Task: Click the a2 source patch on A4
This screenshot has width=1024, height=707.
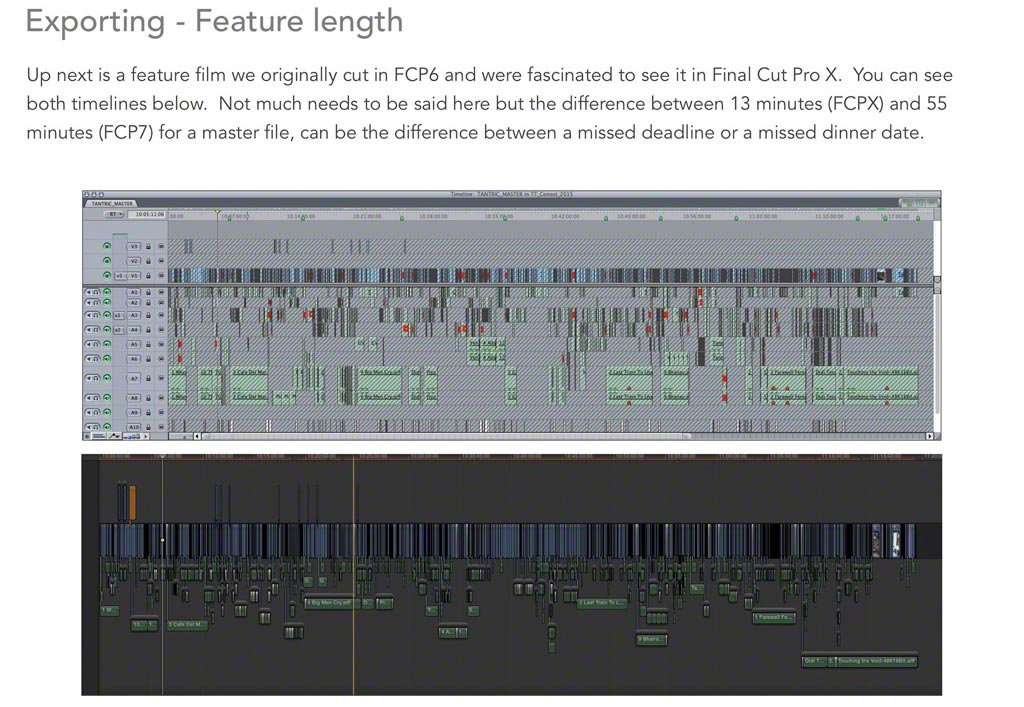Action: coord(120,330)
